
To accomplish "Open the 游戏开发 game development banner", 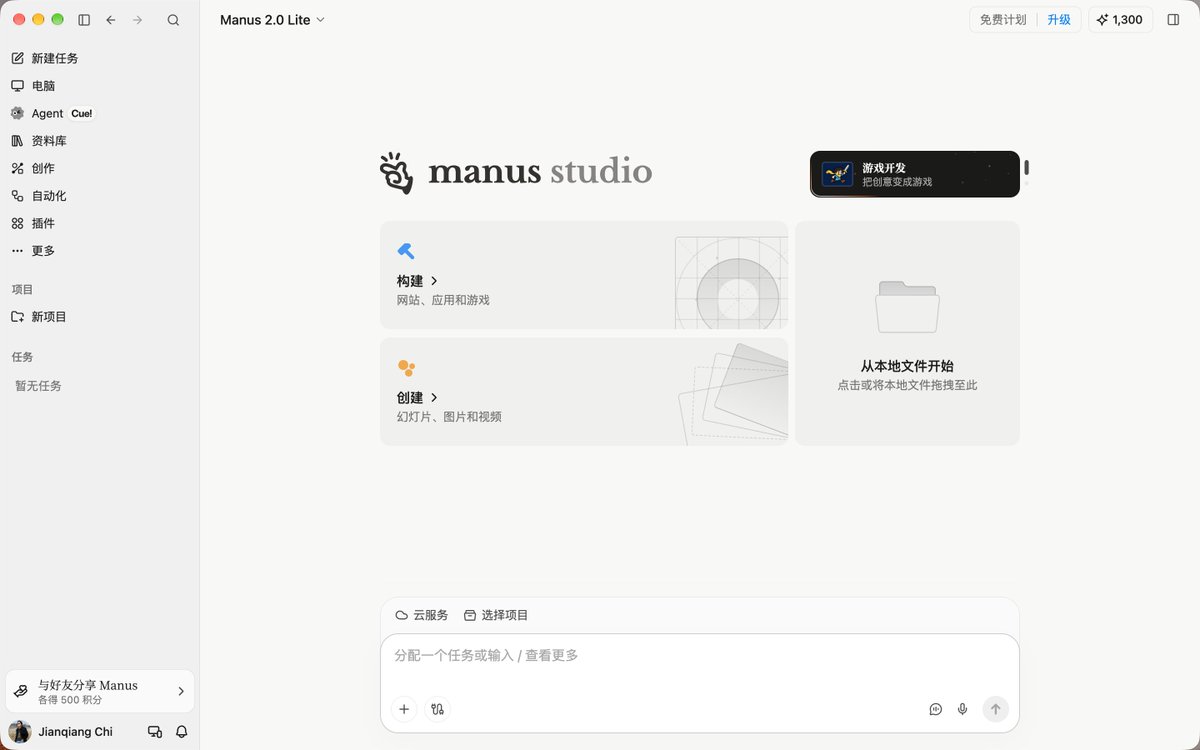I will click(x=915, y=174).
